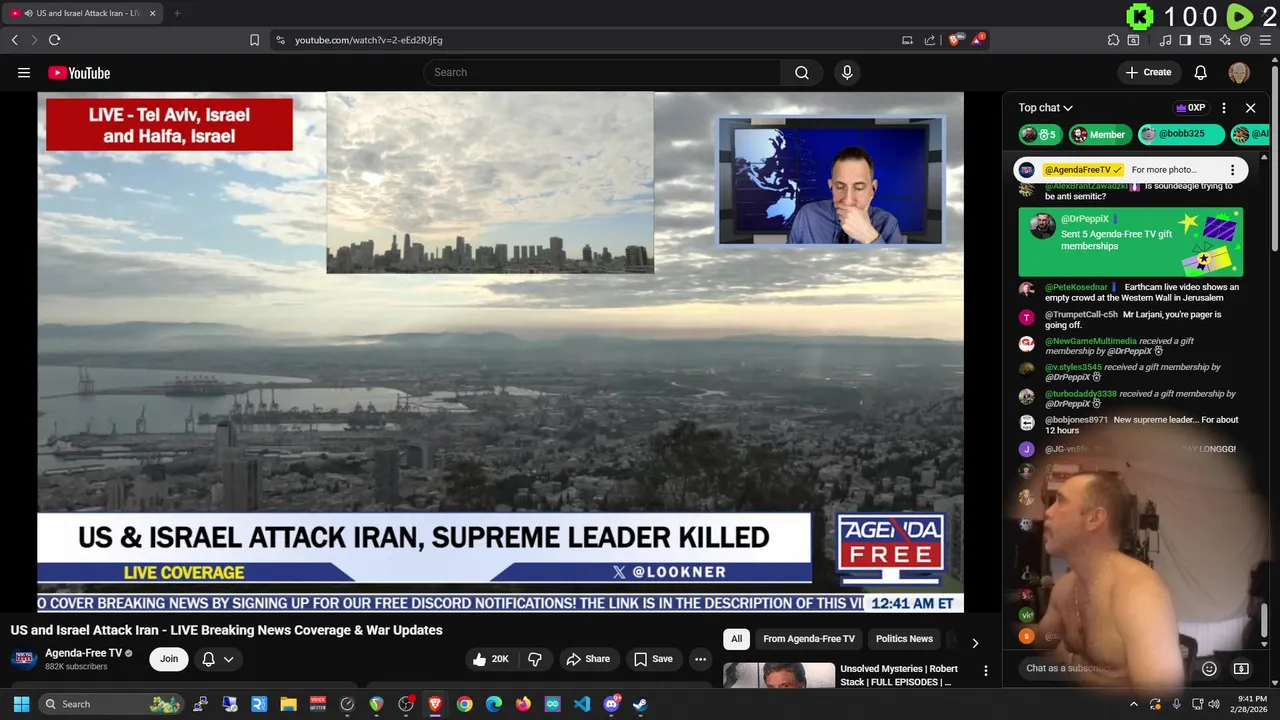Open the pinned AgendaFreeTV message options
Screen dimensions: 1280x720
[x=1232, y=170]
